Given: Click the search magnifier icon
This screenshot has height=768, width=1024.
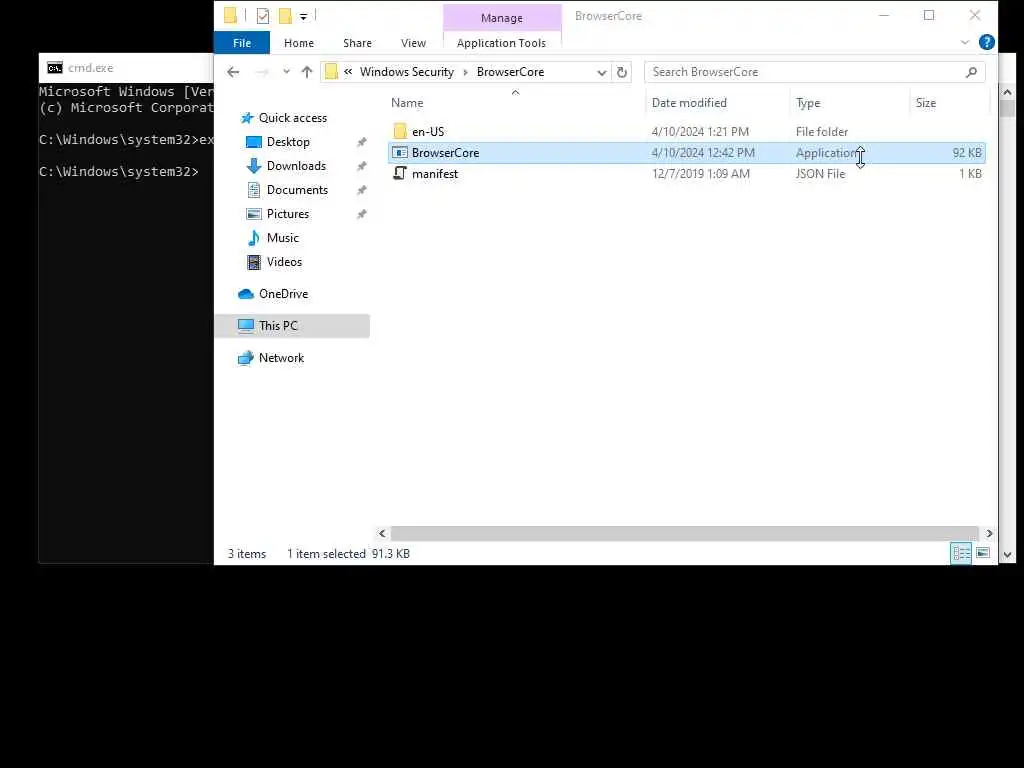Looking at the screenshot, I should [x=971, y=72].
